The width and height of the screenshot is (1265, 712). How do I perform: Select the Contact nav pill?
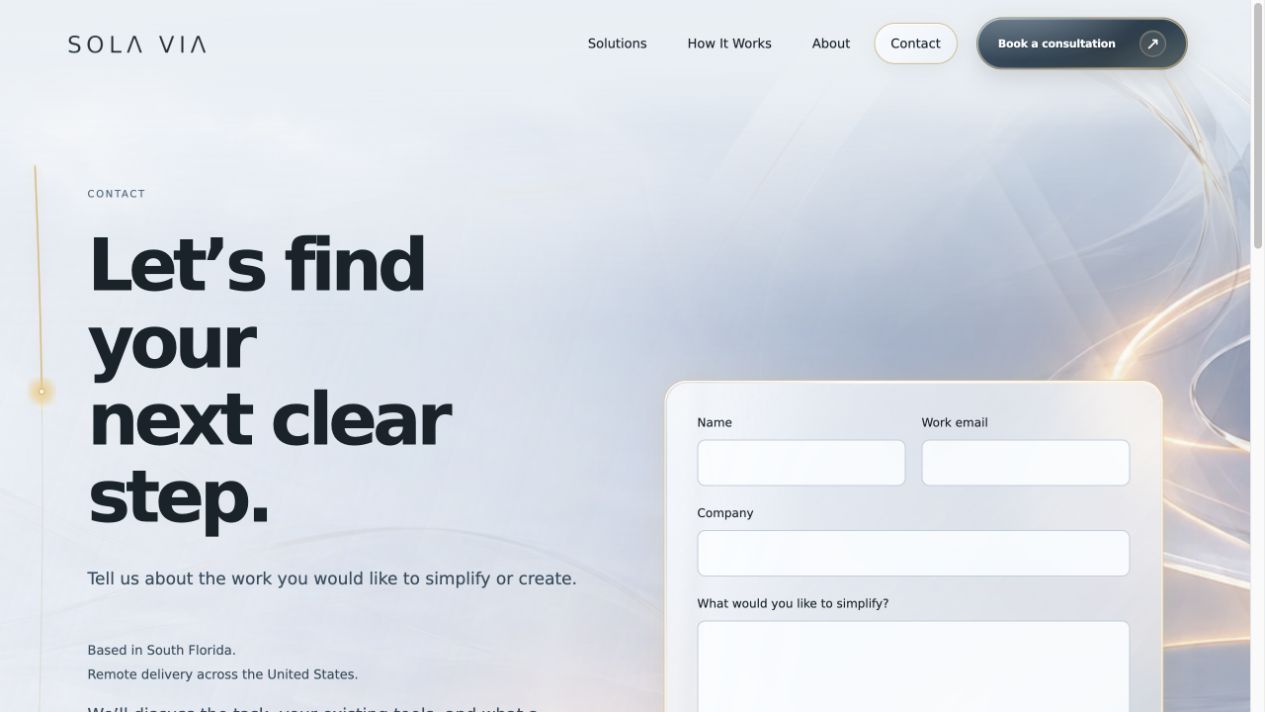point(915,44)
